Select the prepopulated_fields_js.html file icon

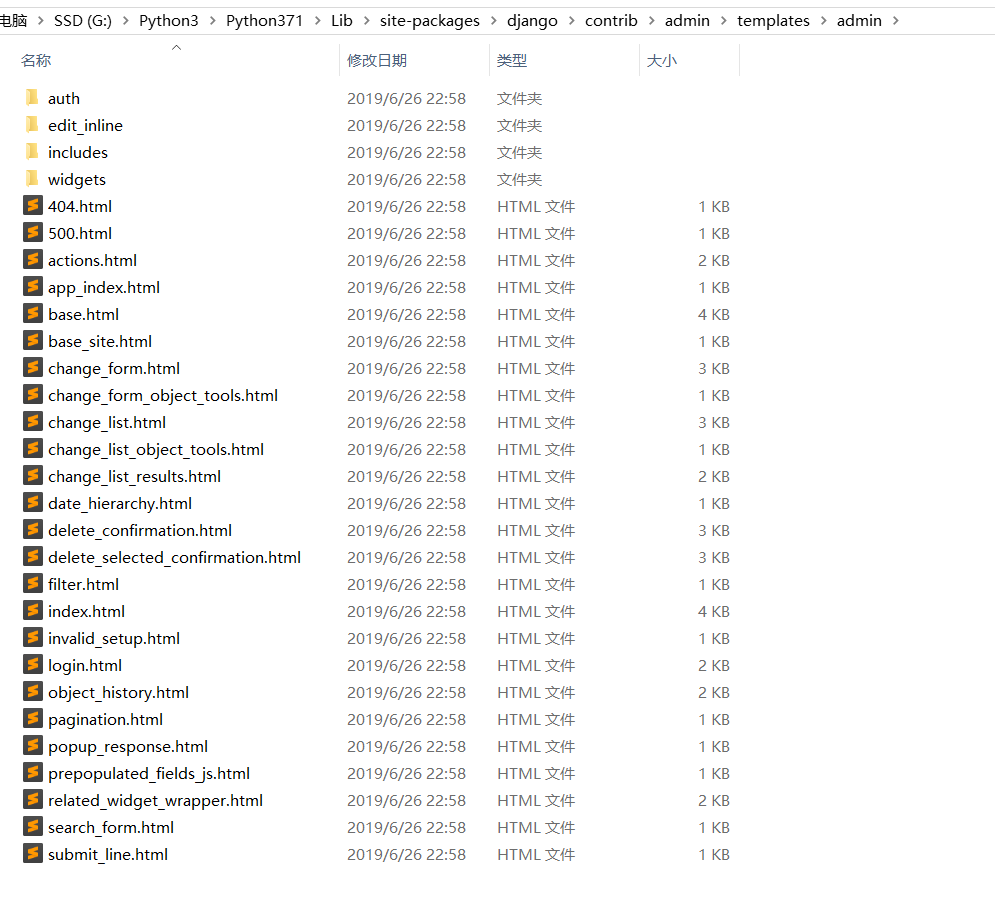[x=33, y=772]
